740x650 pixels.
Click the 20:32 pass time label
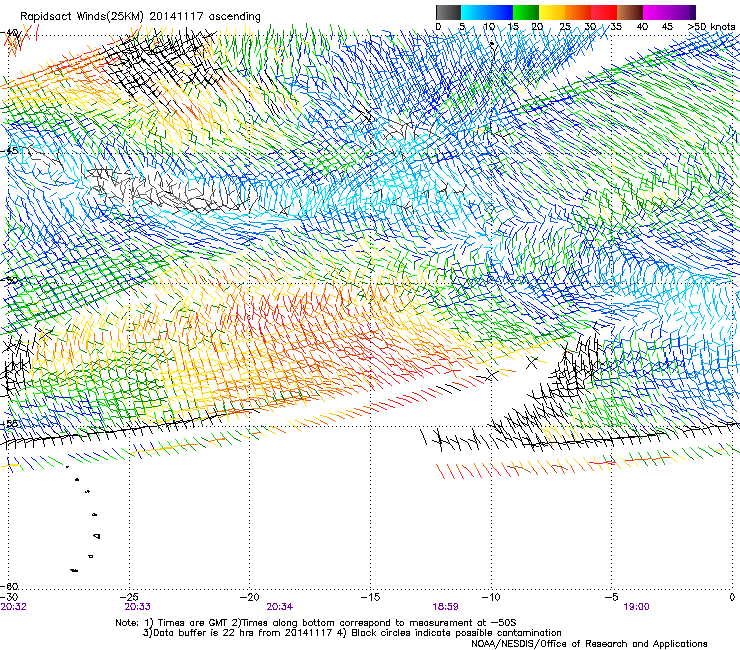pos(14,607)
